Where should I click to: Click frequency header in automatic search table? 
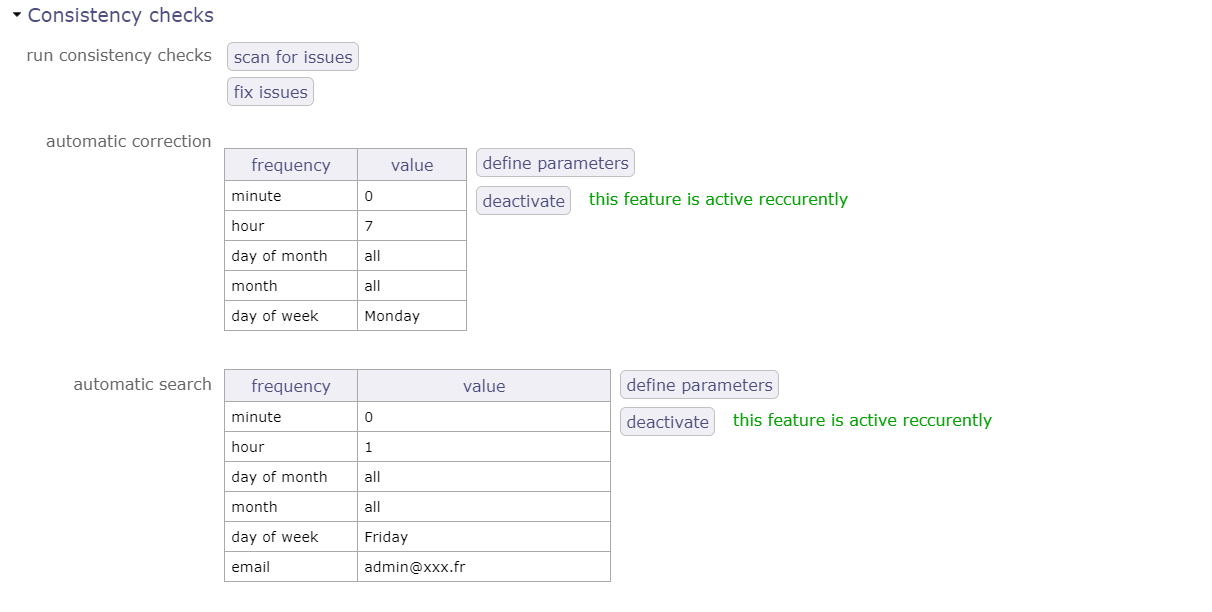tap(290, 386)
